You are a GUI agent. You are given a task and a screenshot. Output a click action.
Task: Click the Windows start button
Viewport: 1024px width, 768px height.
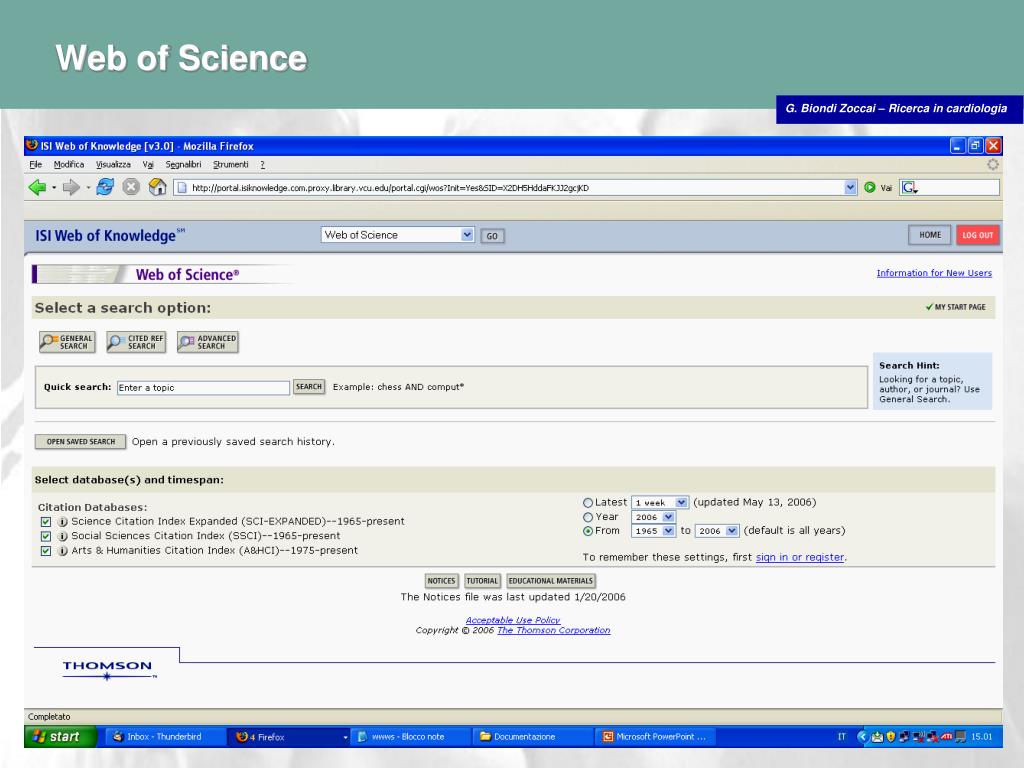pos(59,737)
